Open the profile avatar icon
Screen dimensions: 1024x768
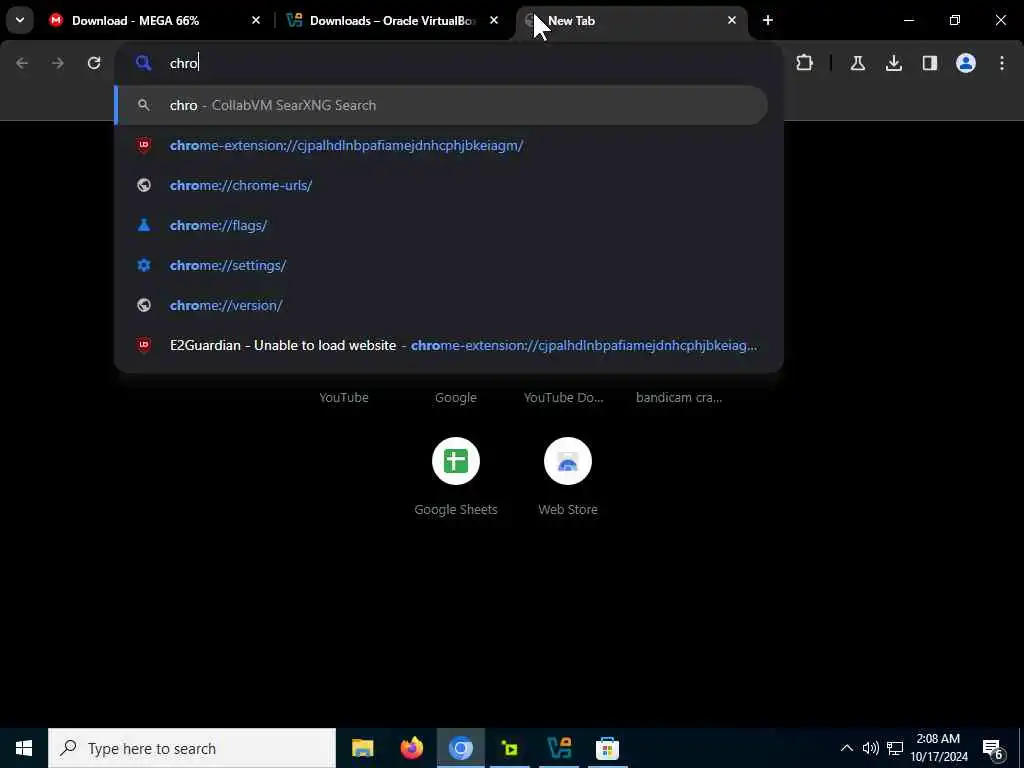966,63
